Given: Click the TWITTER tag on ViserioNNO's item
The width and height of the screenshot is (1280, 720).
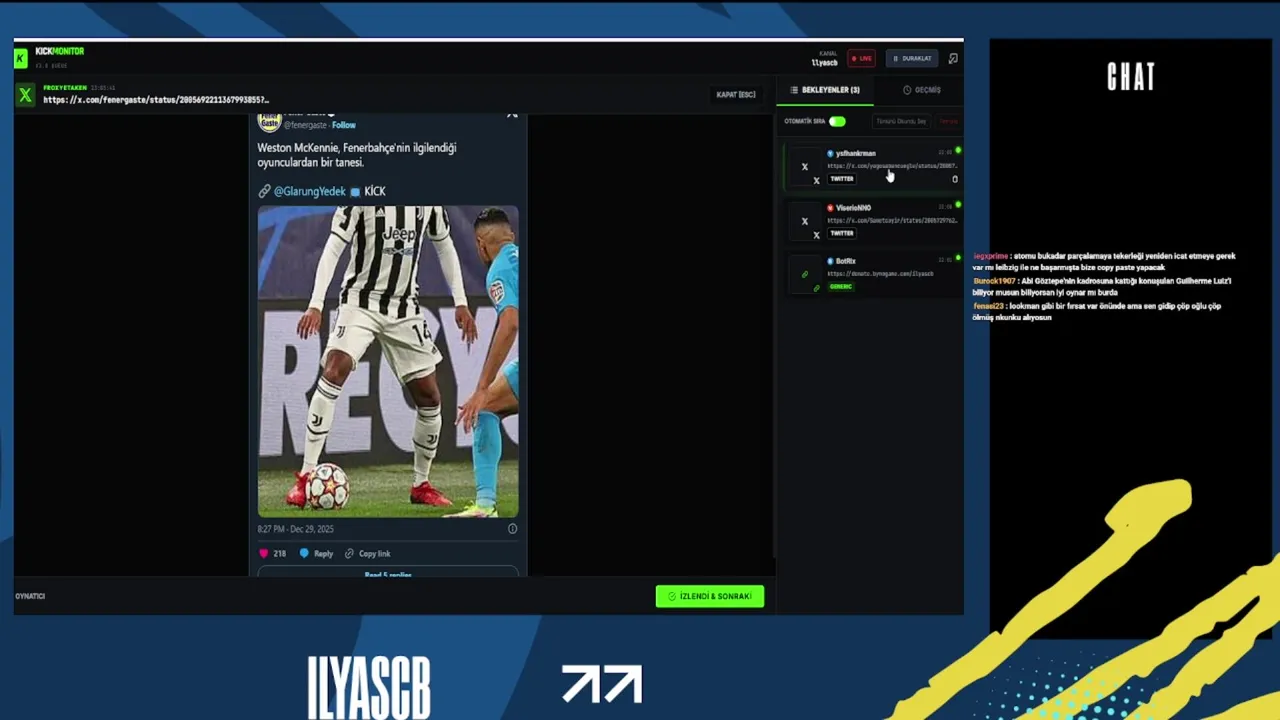Looking at the screenshot, I should [842, 233].
